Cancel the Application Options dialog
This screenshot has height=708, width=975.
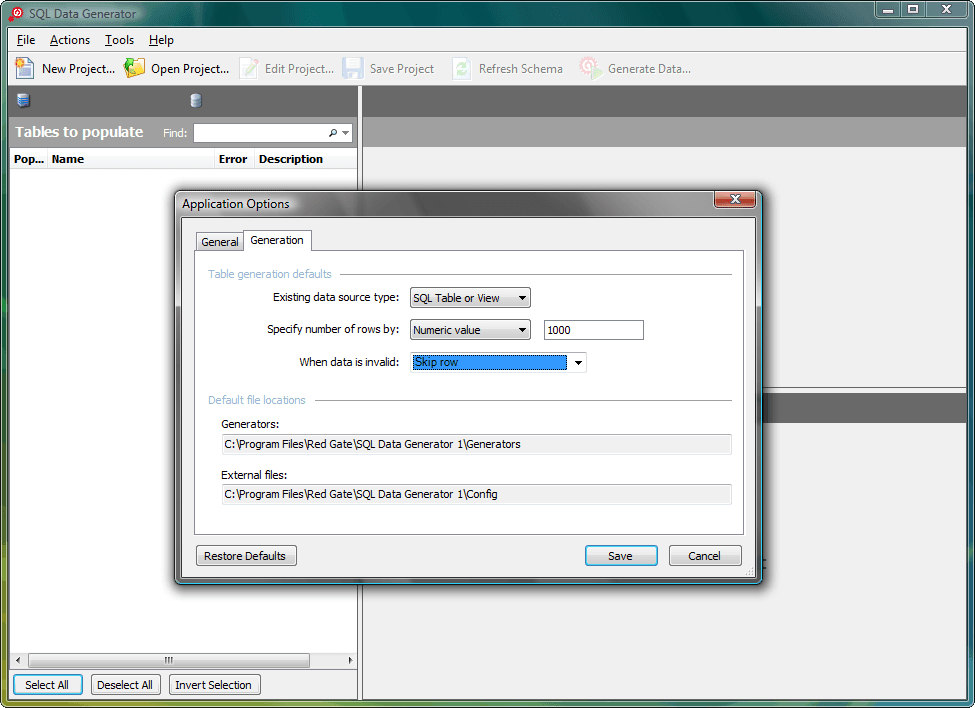point(705,556)
